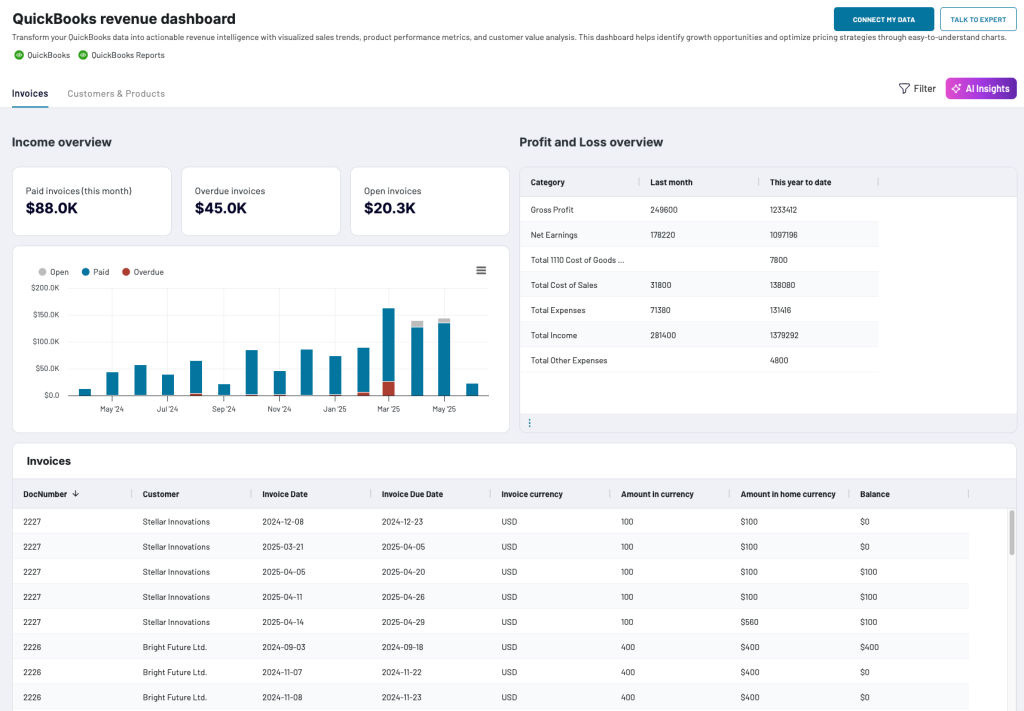Select the Total Other Expenses row
The height and width of the screenshot is (711, 1024).
699,360
